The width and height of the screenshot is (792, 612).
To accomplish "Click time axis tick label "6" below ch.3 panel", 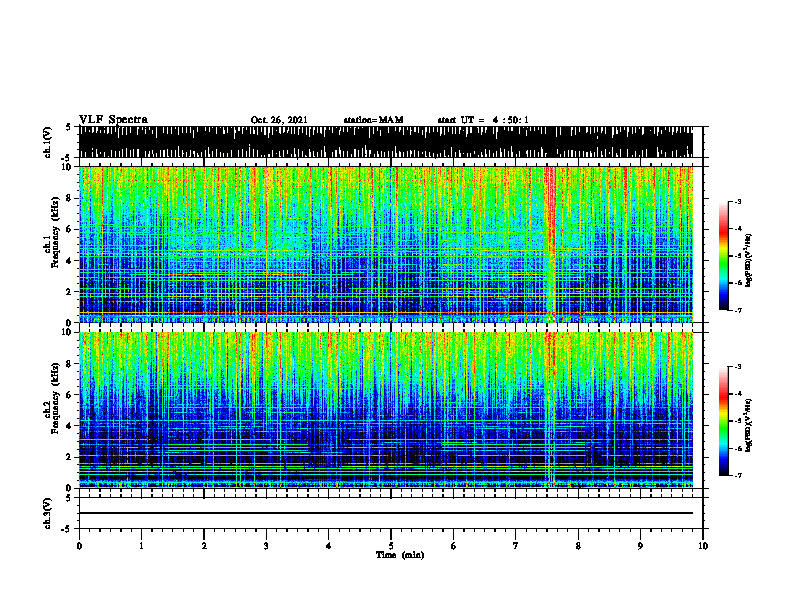I will (x=454, y=546).
